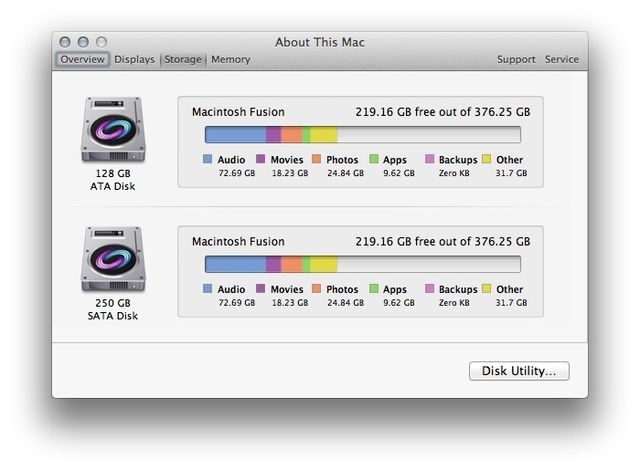The height and width of the screenshot is (470, 640).
Task: Open the Displays tab
Action: point(134,59)
